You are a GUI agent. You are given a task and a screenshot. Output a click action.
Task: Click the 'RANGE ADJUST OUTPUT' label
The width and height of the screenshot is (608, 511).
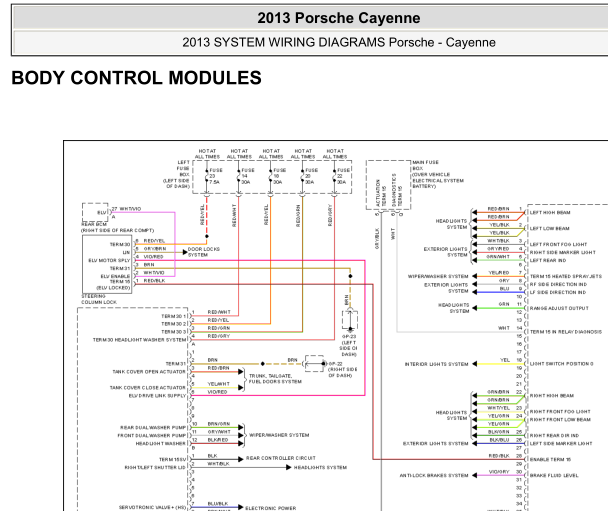tap(559, 308)
